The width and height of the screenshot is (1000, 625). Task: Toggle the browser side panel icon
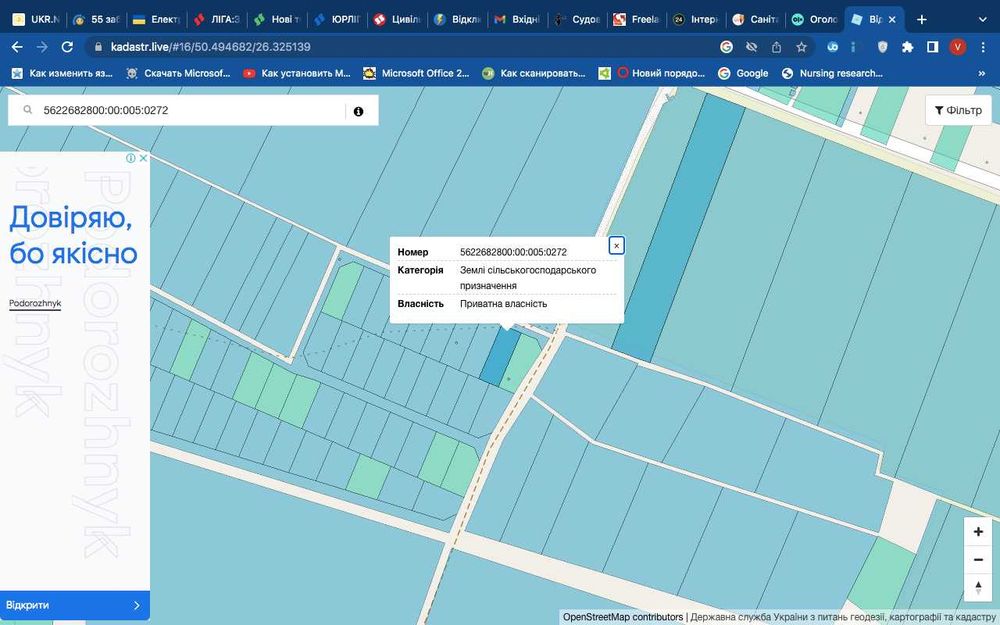pos(932,47)
